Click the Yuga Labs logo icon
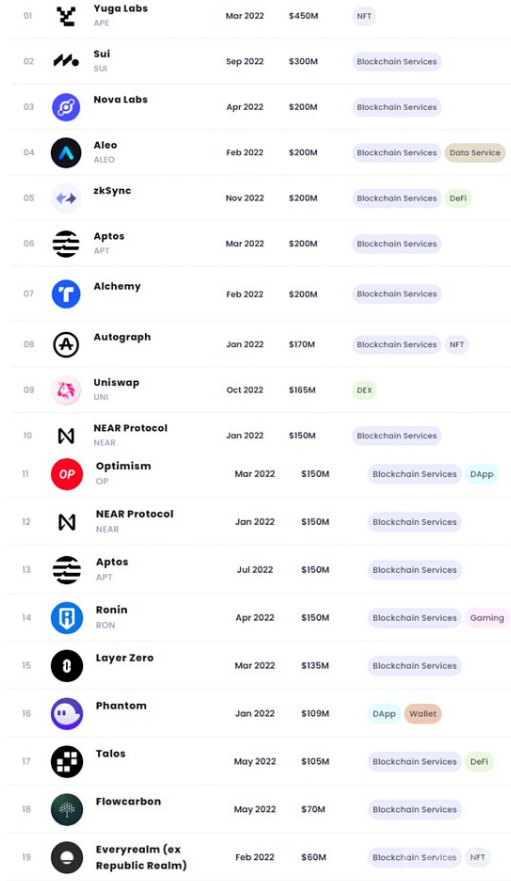Image resolution: width=511 pixels, height=881 pixels. coord(66,16)
